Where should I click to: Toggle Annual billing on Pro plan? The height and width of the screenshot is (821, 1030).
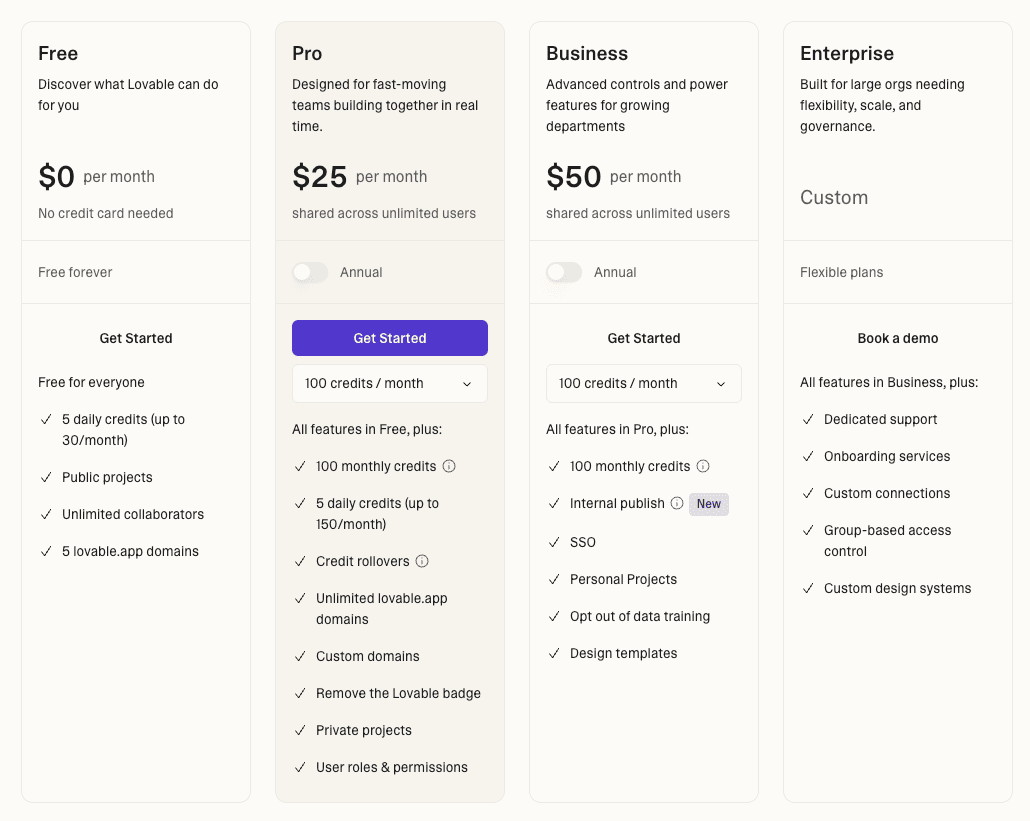[x=310, y=272]
